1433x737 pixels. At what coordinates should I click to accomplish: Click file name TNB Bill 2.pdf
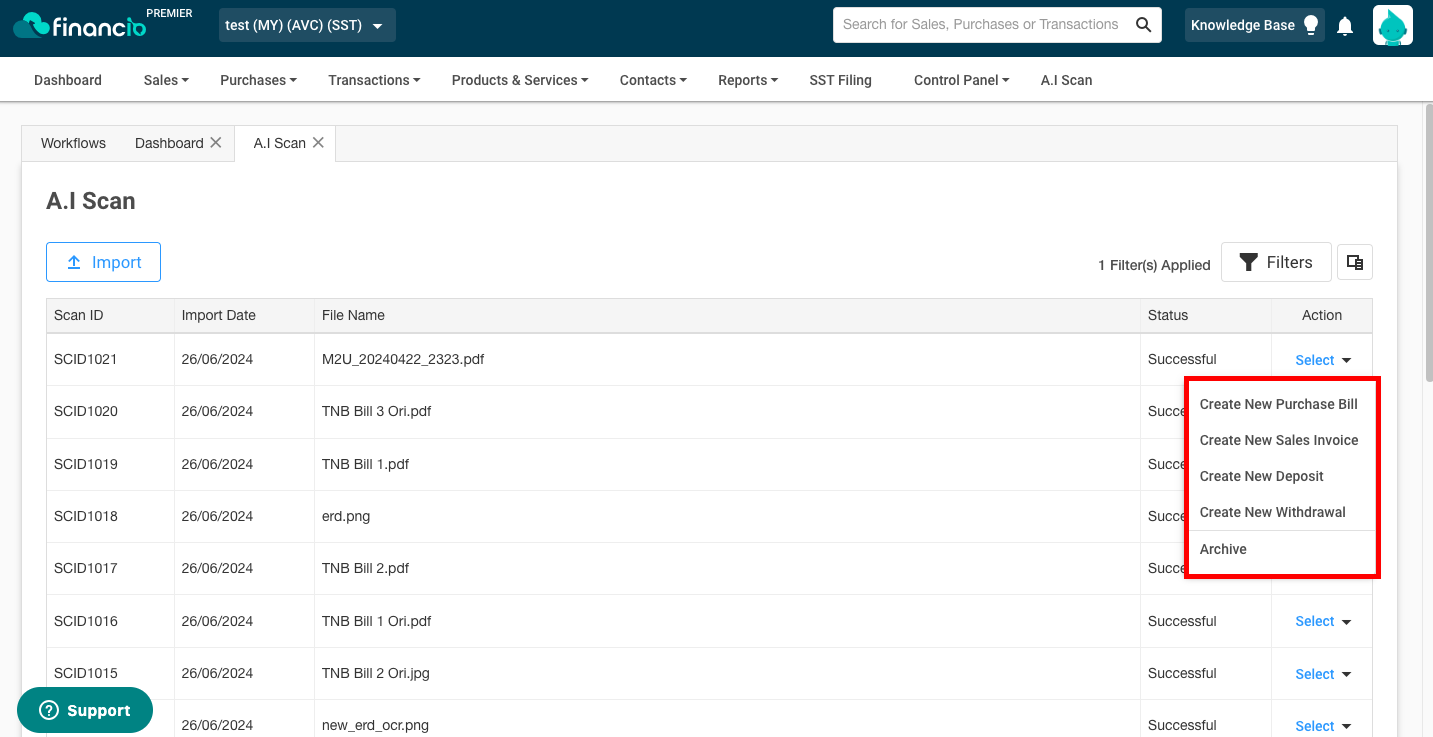click(x=365, y=568)
